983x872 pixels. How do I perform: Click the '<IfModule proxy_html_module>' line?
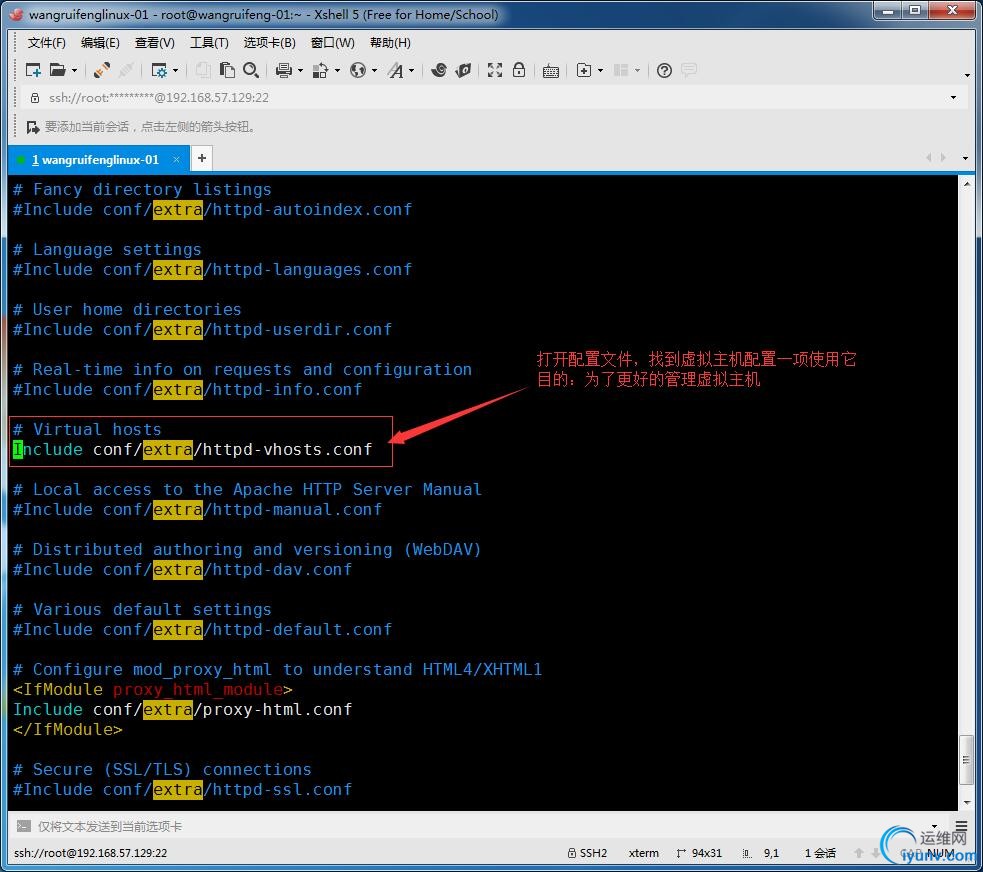153,690
